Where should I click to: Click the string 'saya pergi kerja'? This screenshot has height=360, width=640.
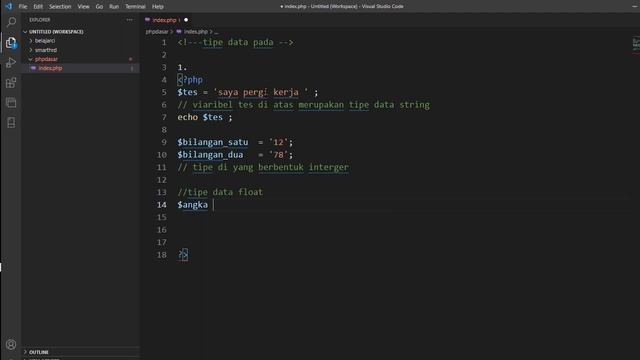click(261, 92)
